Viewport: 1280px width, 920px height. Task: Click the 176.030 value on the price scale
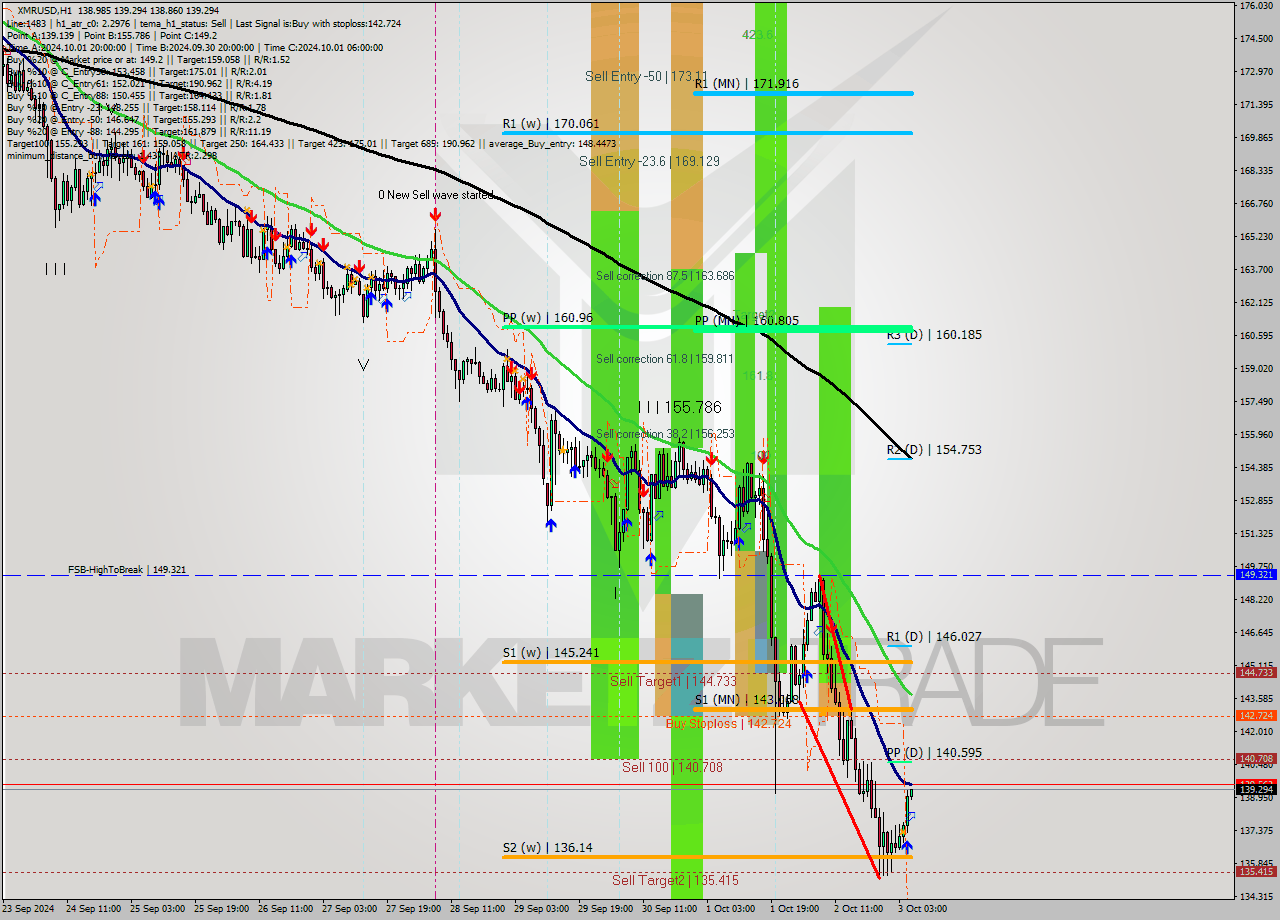click(x=1256, y=6)
